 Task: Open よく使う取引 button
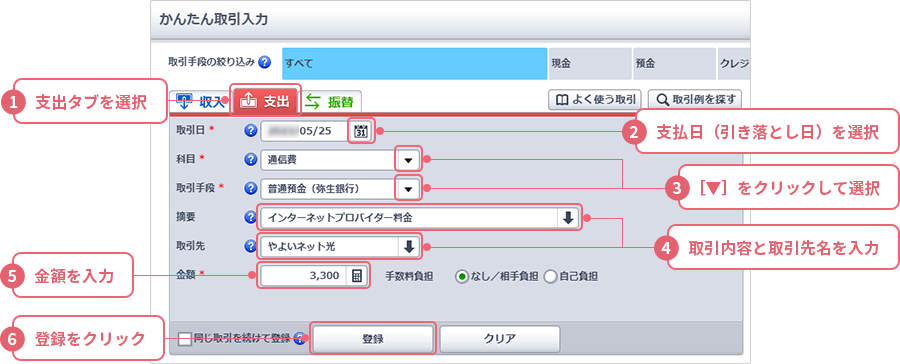pyautogui.click(x=595, y=100)
